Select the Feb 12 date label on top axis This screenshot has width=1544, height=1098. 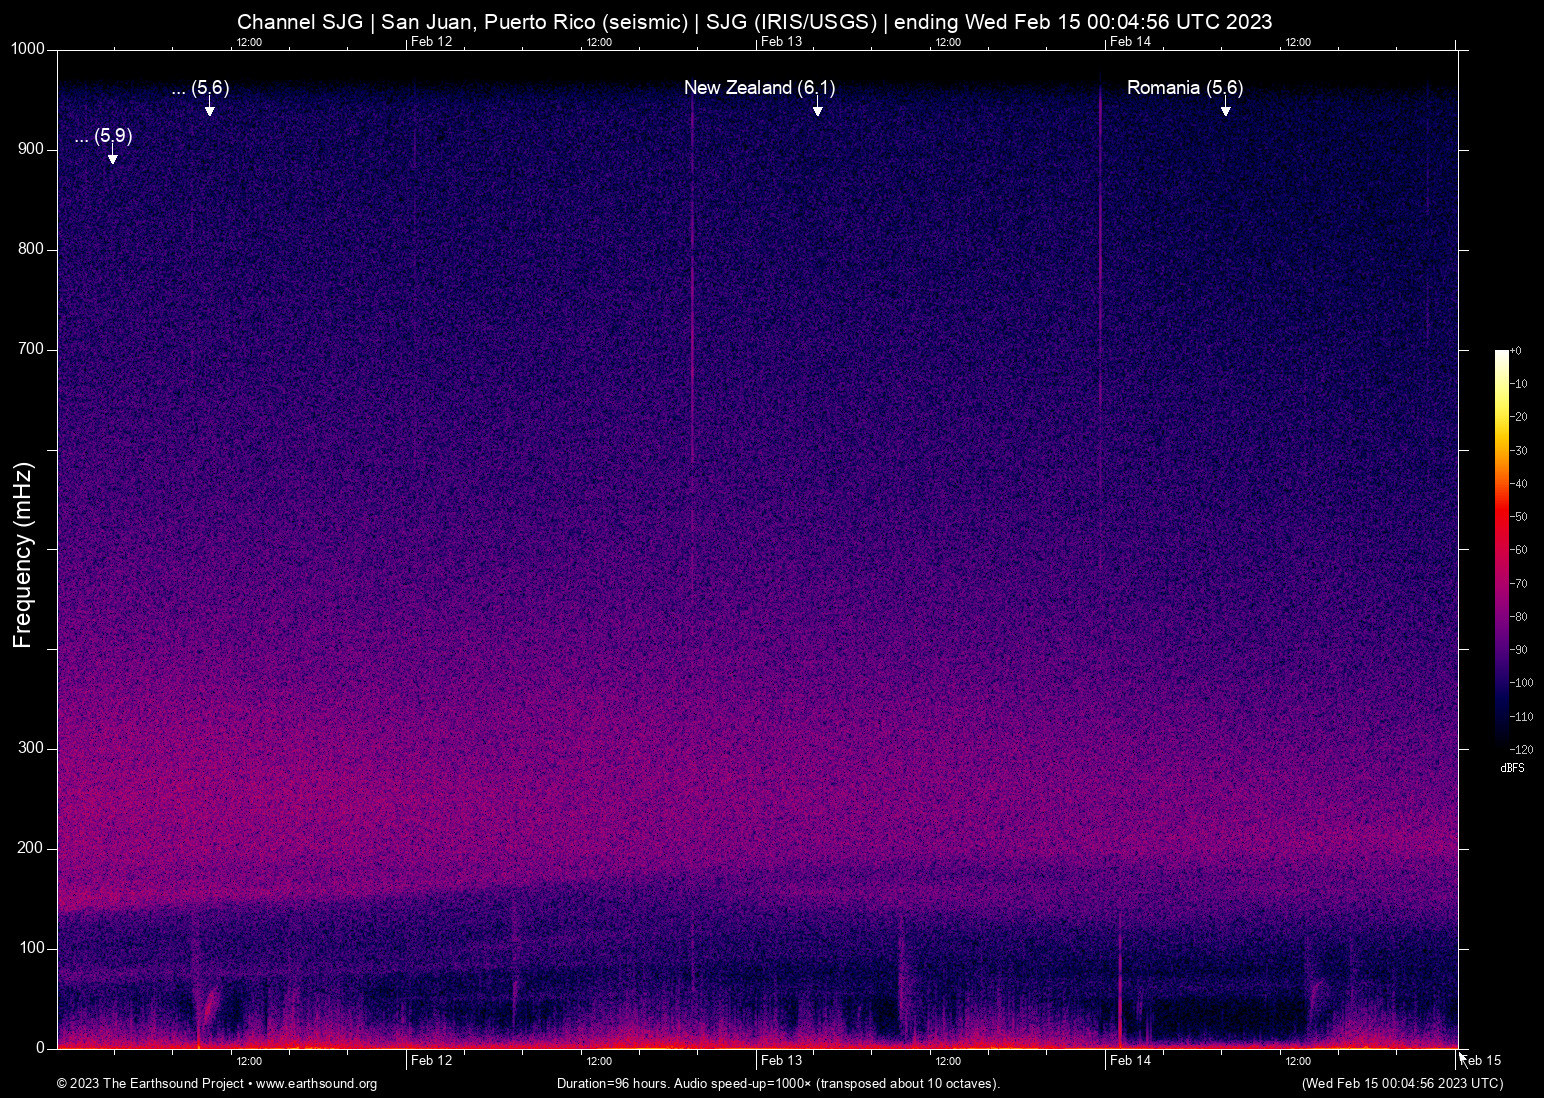[430, 42]
